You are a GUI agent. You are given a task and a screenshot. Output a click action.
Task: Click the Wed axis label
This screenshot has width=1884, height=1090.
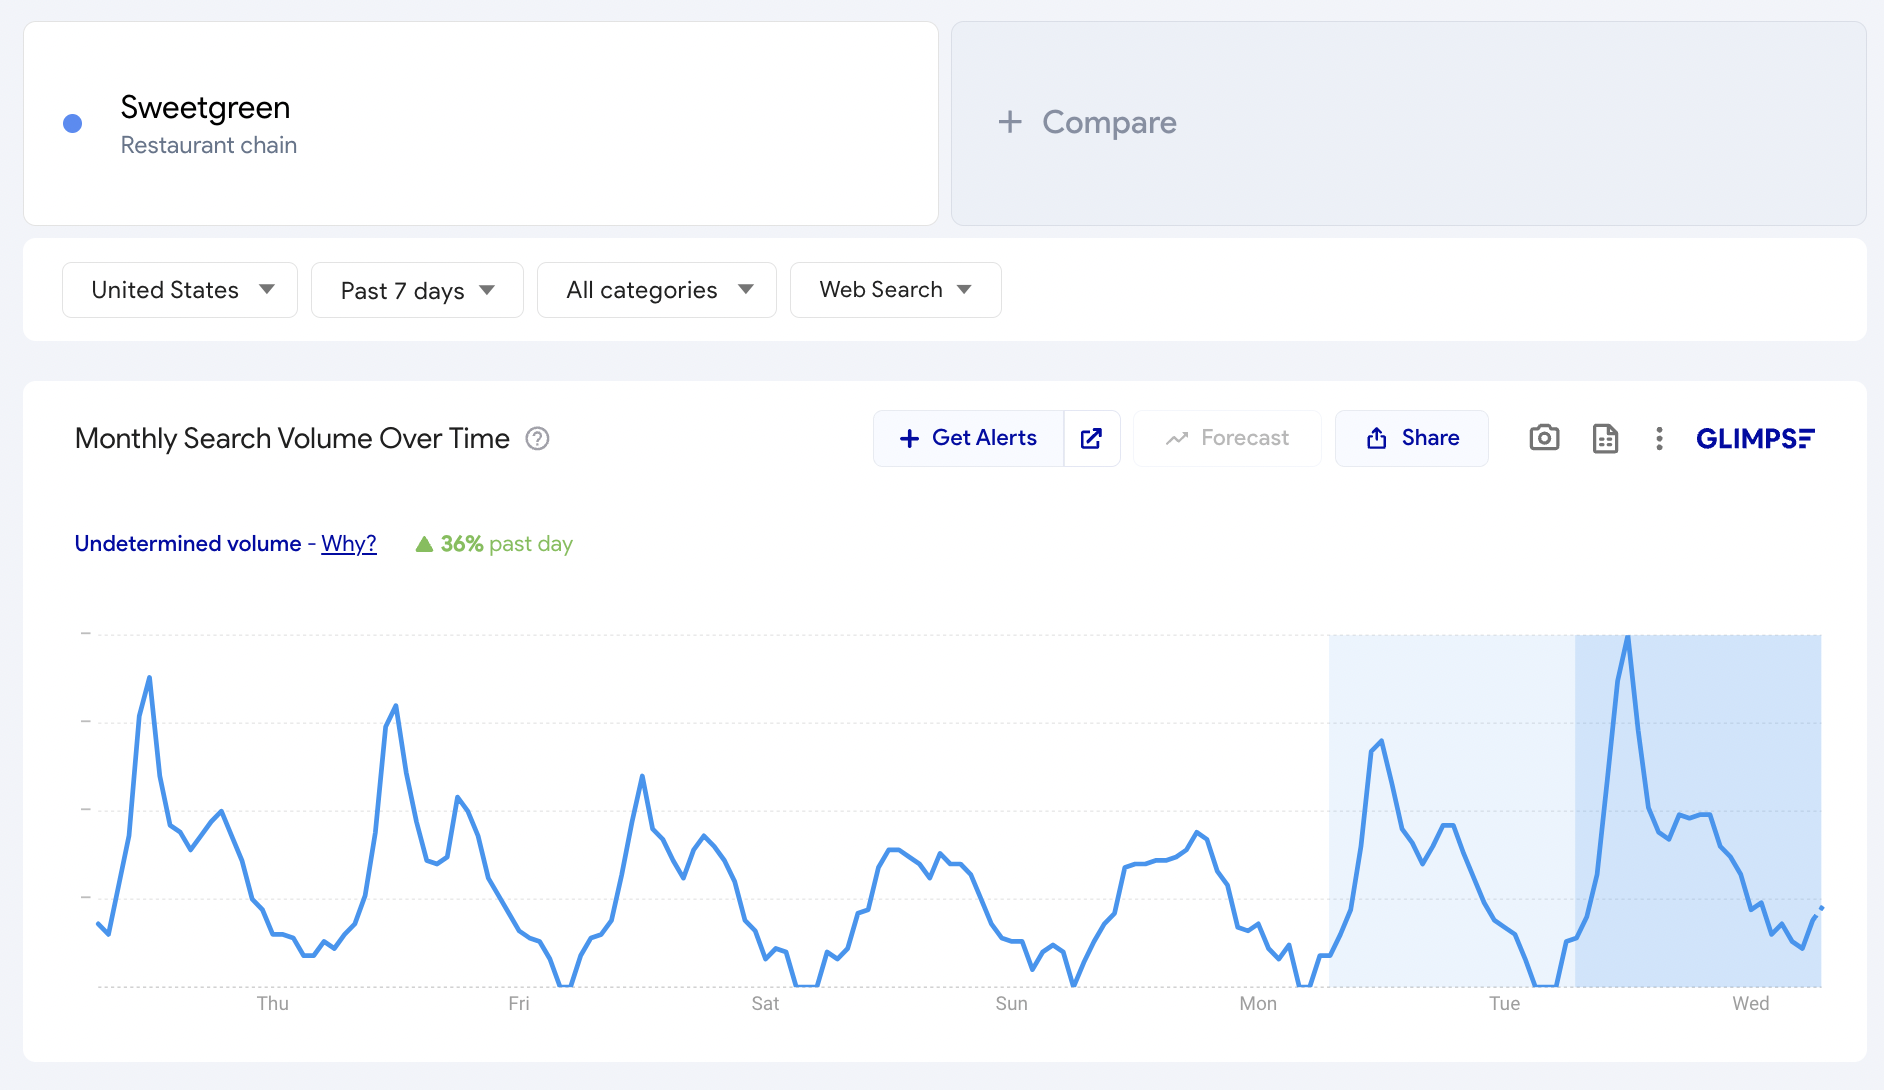pyautogui.click(x=1751, y=1003)
